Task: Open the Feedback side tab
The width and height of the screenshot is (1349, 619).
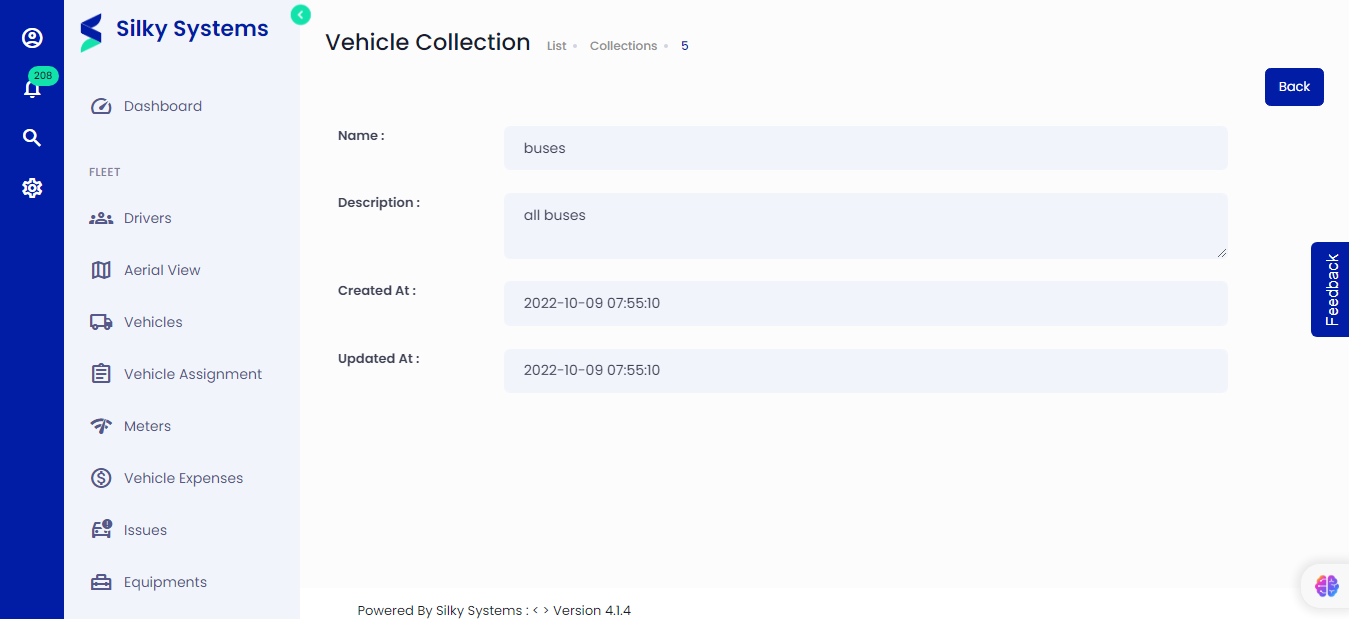Action: (x=1331, y=289)
